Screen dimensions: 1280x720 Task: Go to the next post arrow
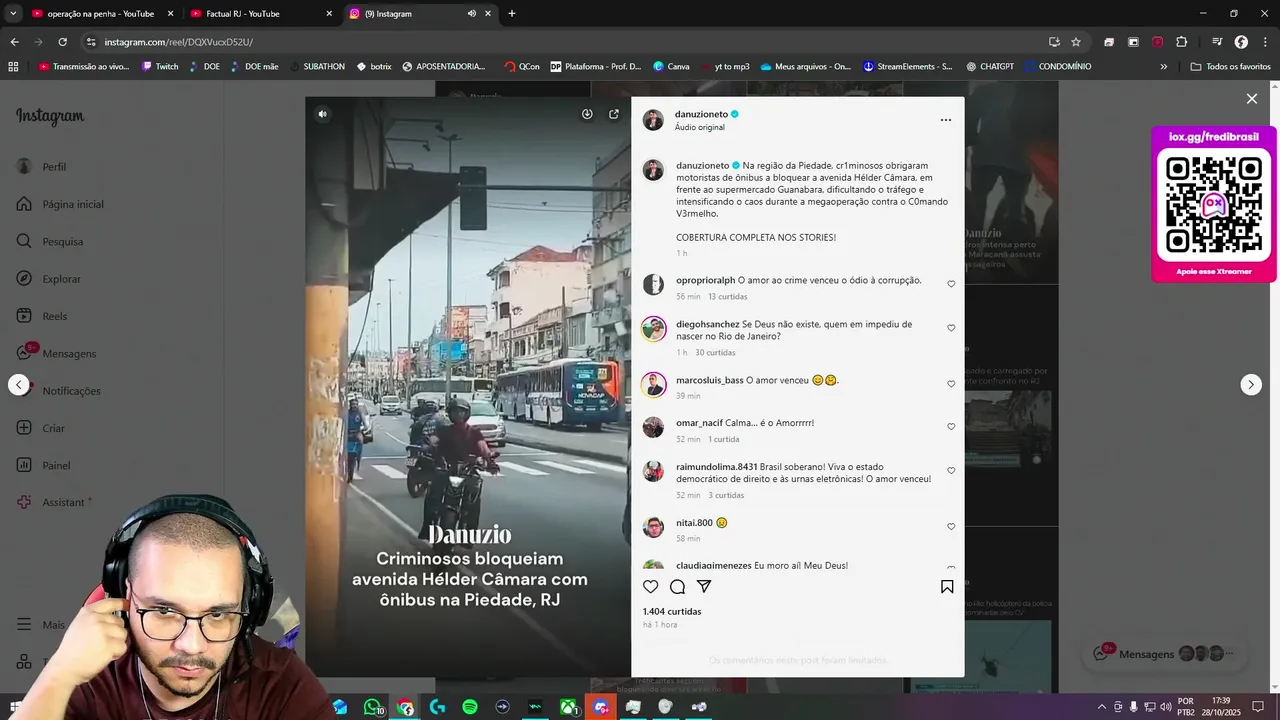click(1251, 385)
